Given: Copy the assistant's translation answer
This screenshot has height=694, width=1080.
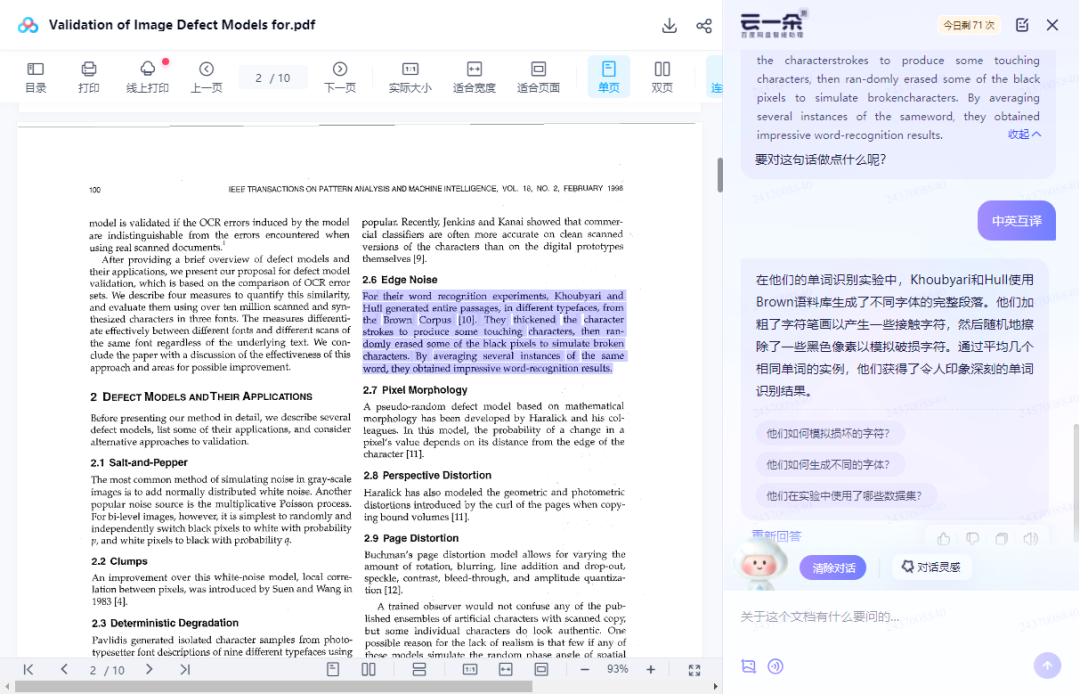Looking at the screenshot, I should [1001, 538].
